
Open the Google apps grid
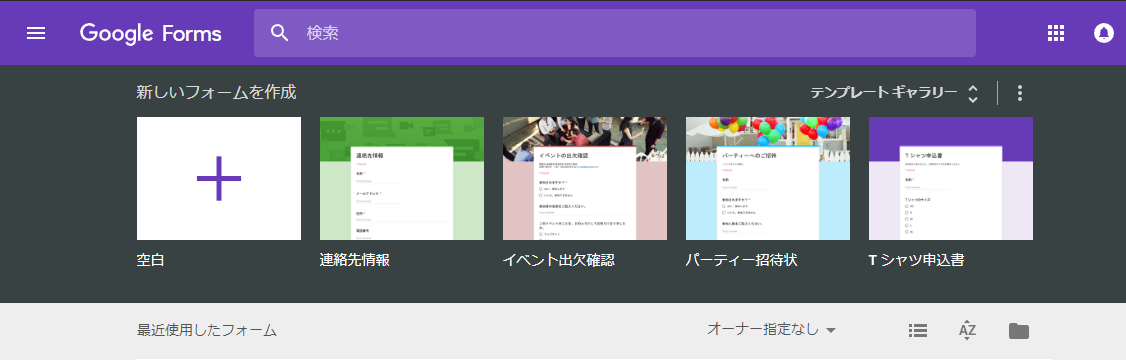pyautogui.click(x=1056, y=33)
